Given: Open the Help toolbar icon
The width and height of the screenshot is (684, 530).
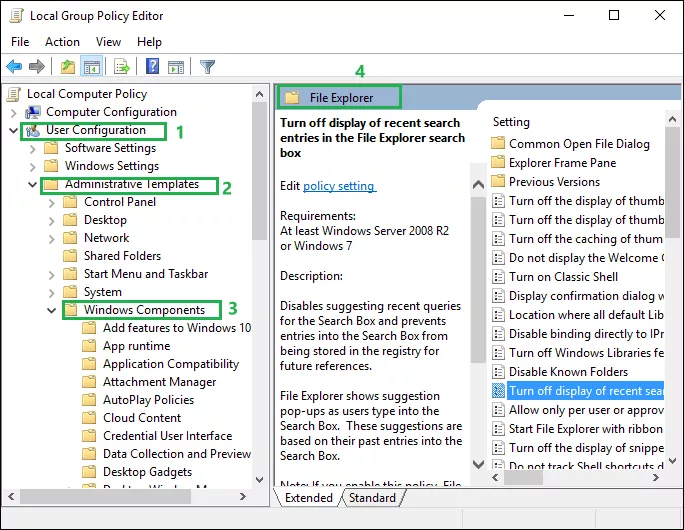Looking at the screenshot, I should click(x=152, y=67).
